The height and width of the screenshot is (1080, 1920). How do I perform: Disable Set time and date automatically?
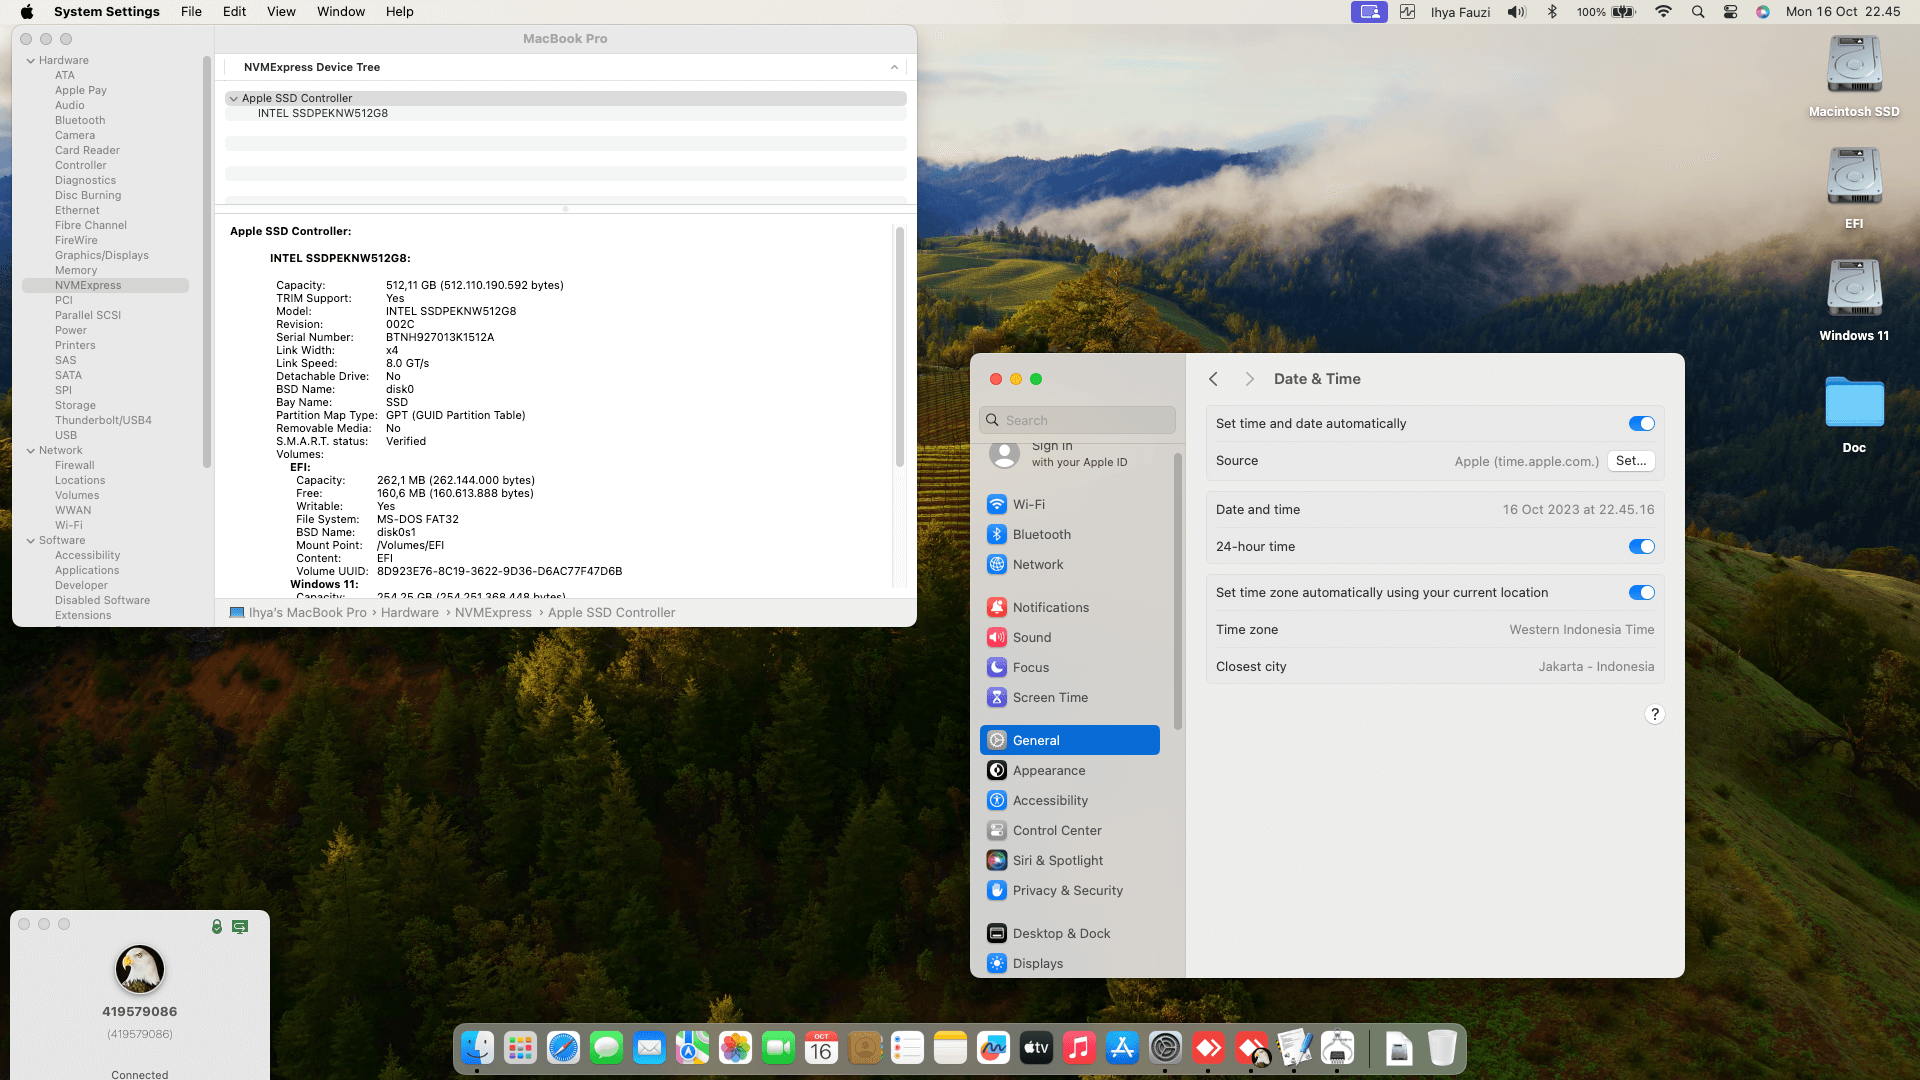(x=1642, y=424)
